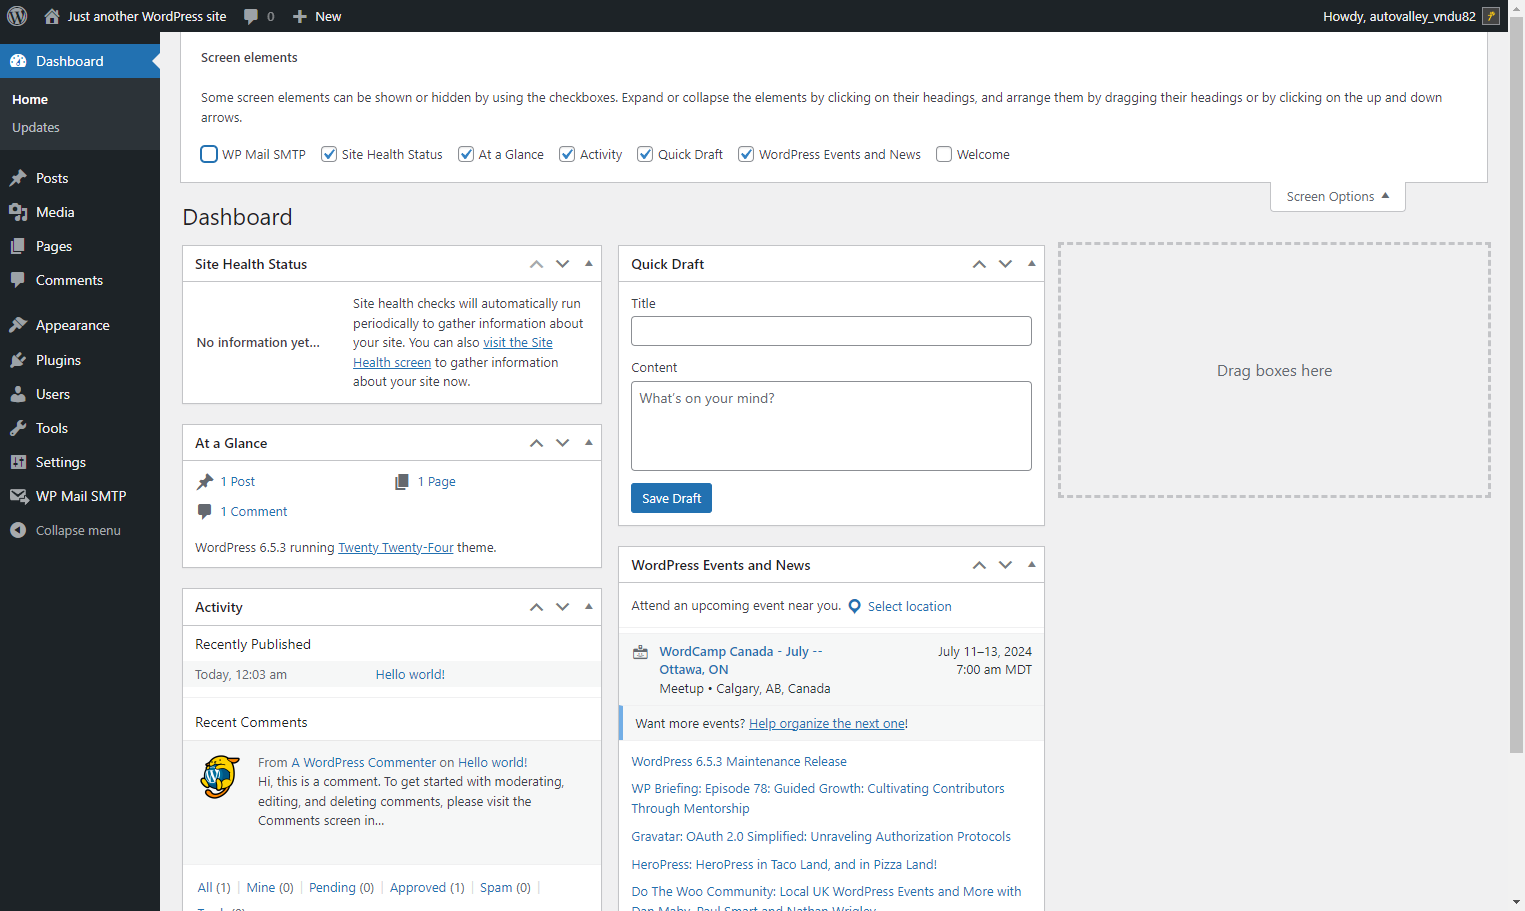
Task: Open the Plugins menu label
Action: (58, 360)
